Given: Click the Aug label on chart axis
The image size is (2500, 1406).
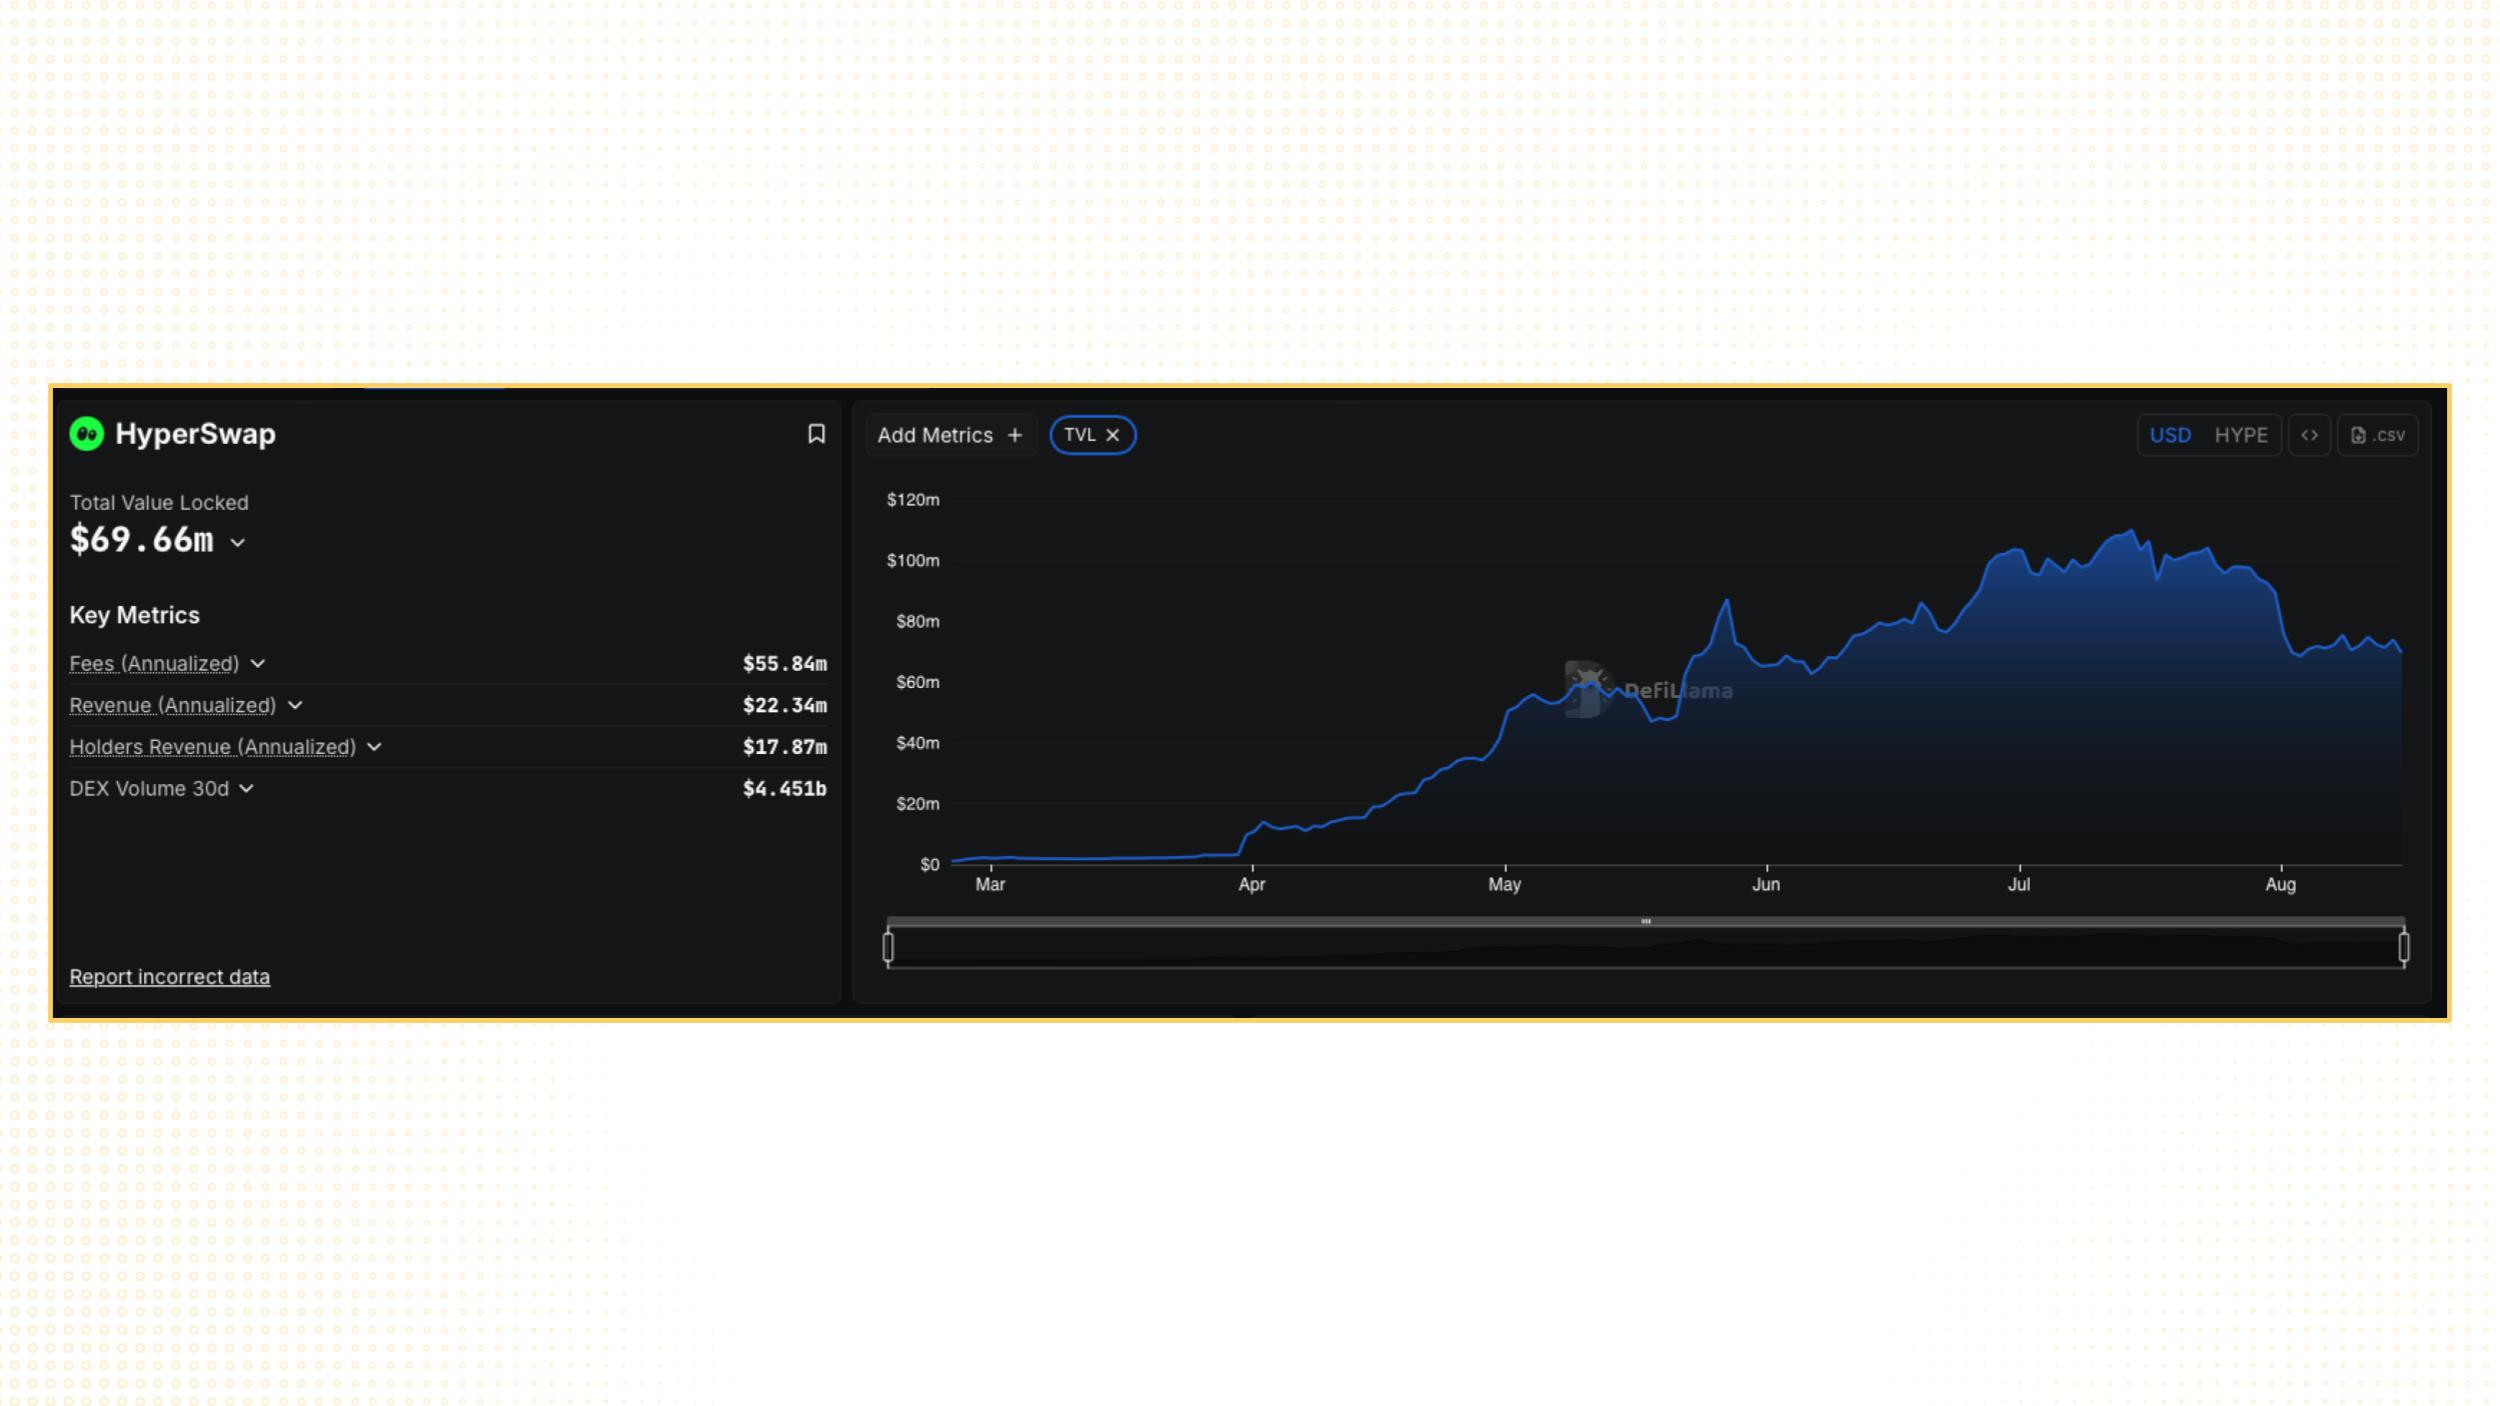Looking at the screenshot, I should (2280, 884).
